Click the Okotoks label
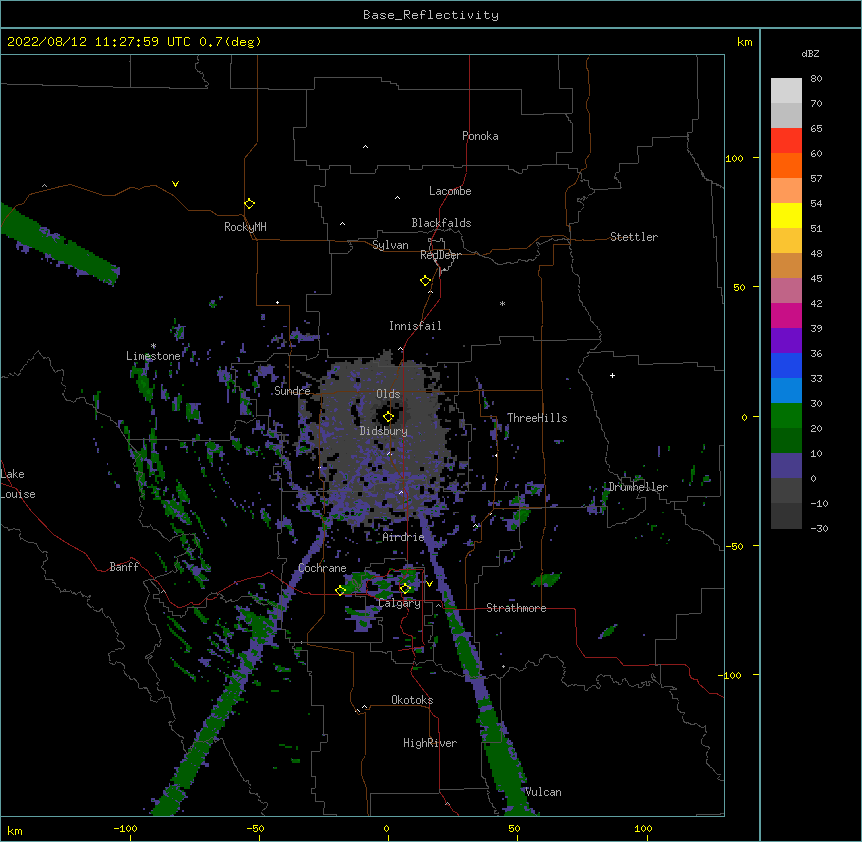 tap(412, 700)
